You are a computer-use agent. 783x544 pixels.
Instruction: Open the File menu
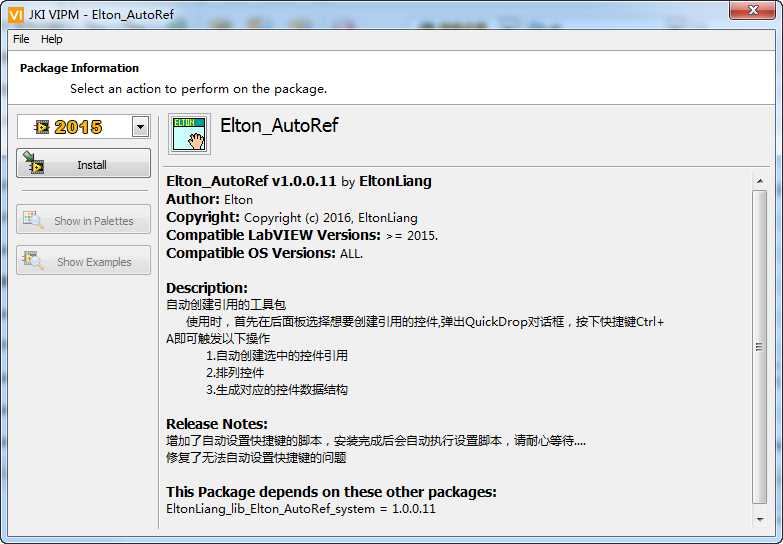tap(21, 39)
